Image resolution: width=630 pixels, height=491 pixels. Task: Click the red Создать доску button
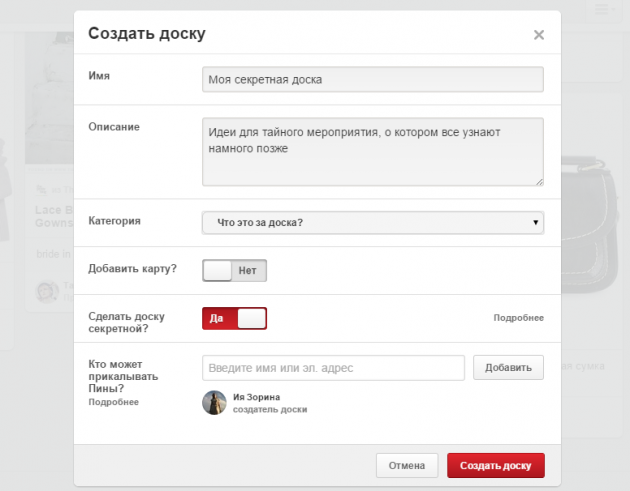point(495,465)
